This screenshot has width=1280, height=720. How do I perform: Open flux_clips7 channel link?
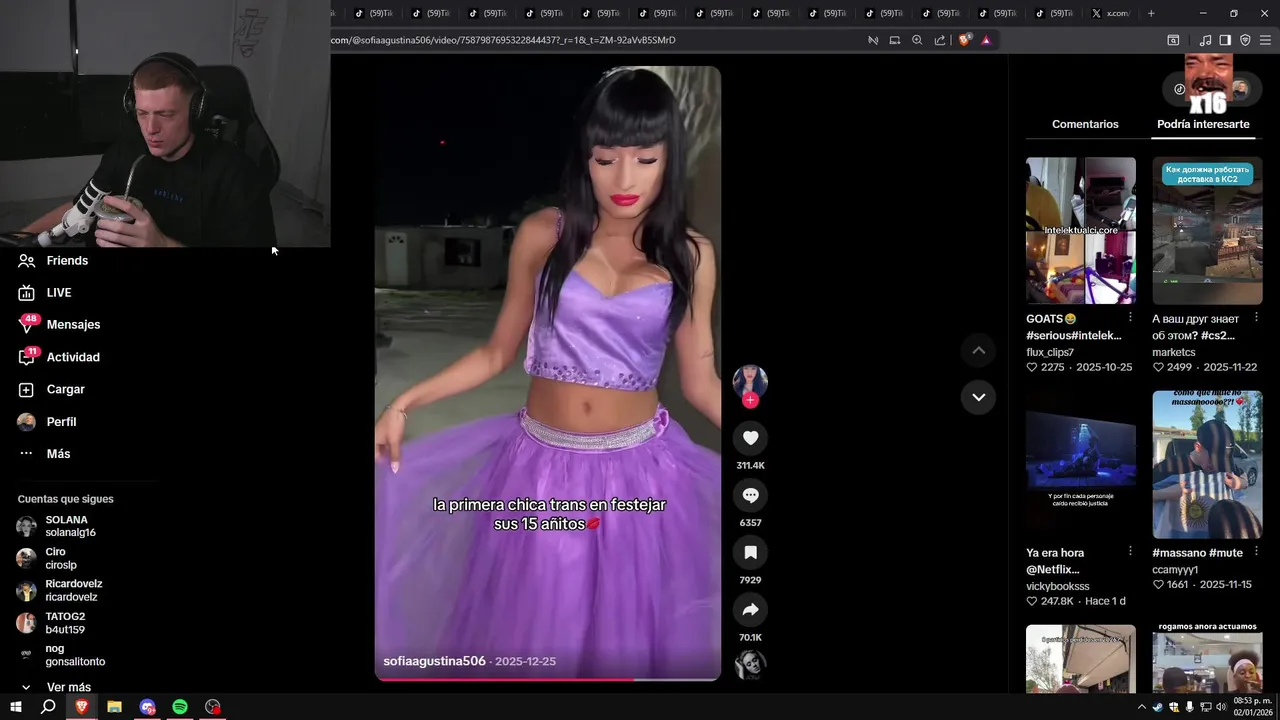[1050, 352]
